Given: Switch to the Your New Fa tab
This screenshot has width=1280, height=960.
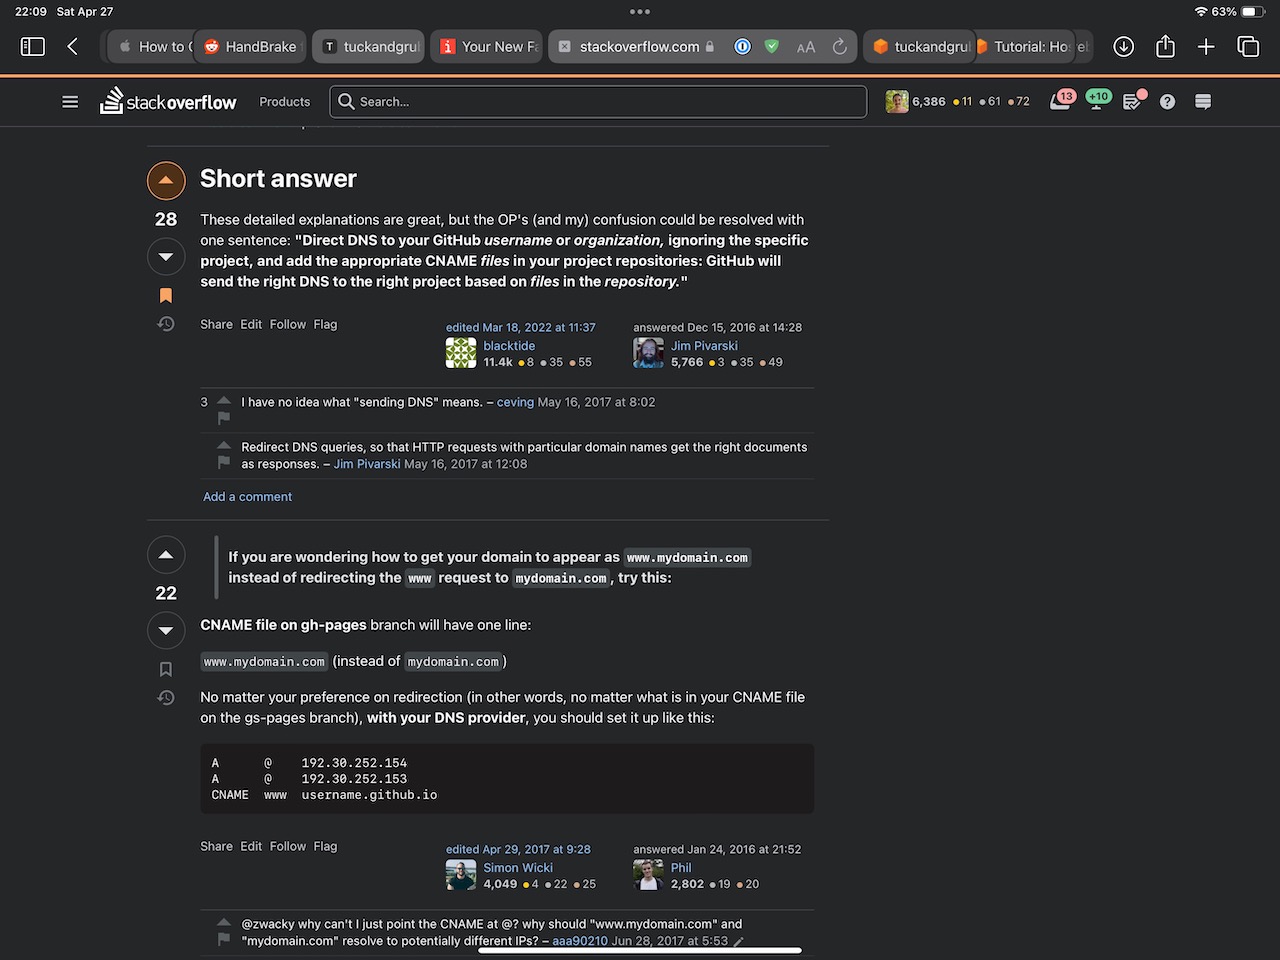Looking at the screenshot, I should coord(489,47).
